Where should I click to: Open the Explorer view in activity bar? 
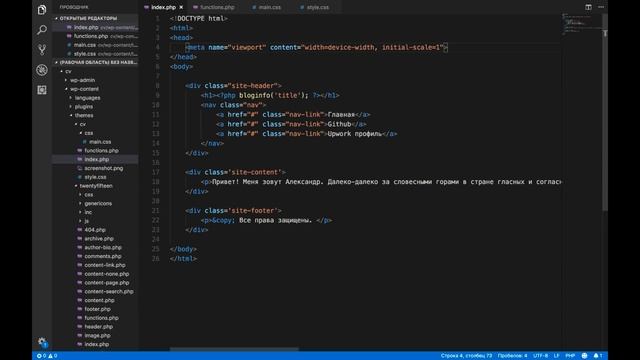click(x=42, y=10)
